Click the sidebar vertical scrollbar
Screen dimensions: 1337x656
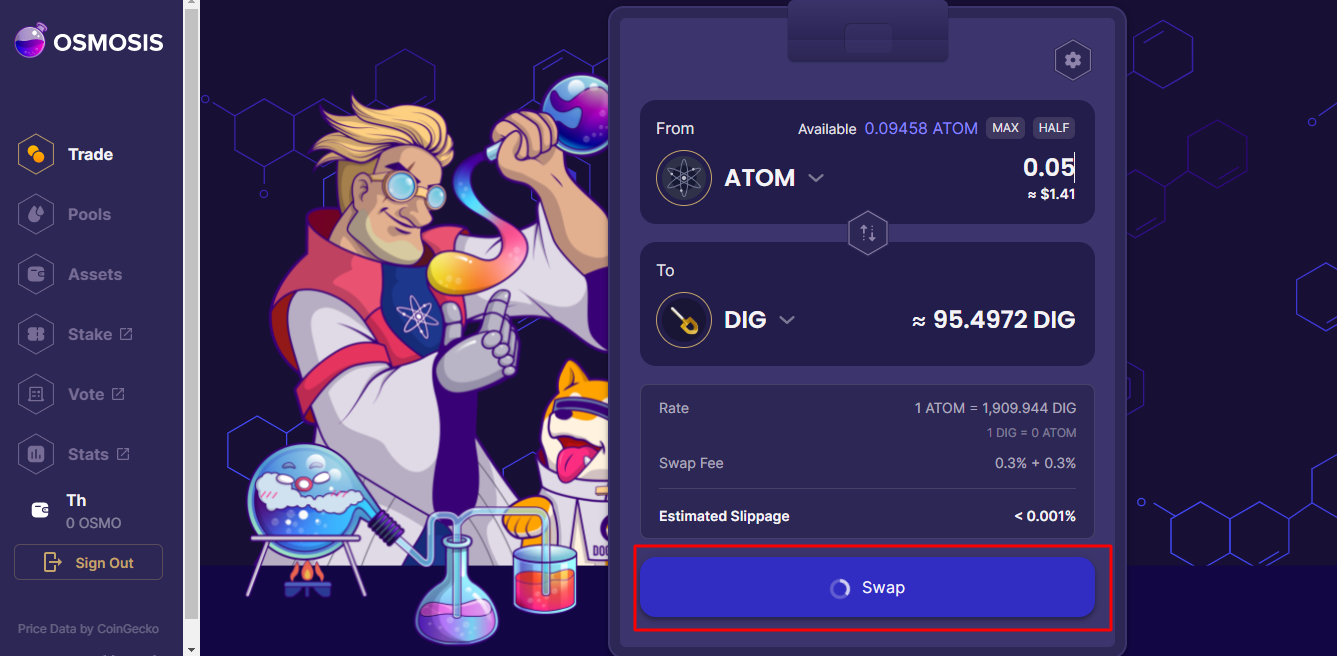click(x=191, y=310)
